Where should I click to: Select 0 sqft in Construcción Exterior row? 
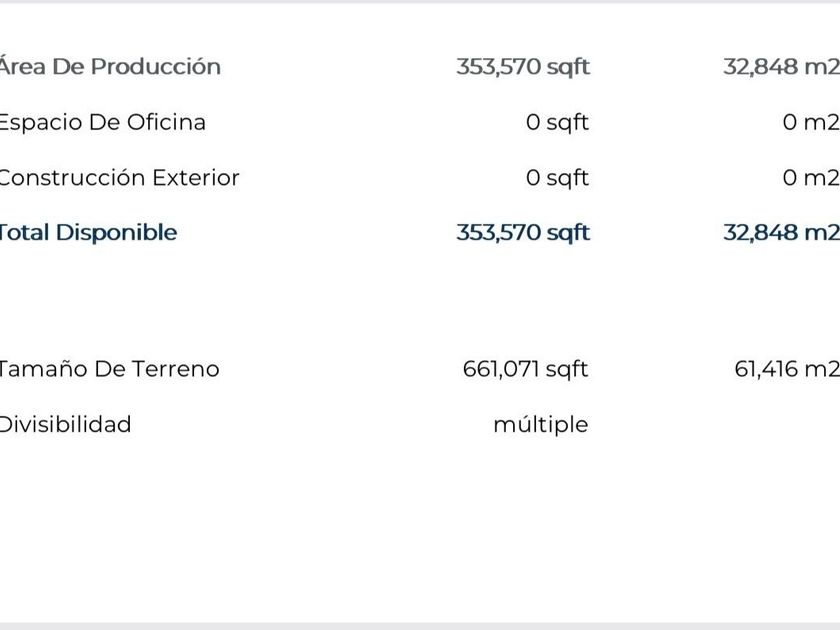click(x=557, y=178)
